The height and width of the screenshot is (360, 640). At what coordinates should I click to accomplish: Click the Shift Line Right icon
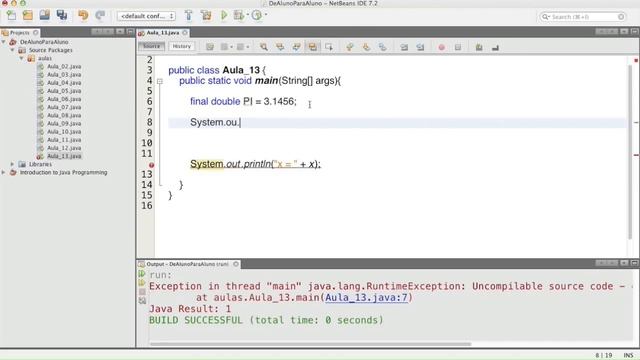click(420, 47)
